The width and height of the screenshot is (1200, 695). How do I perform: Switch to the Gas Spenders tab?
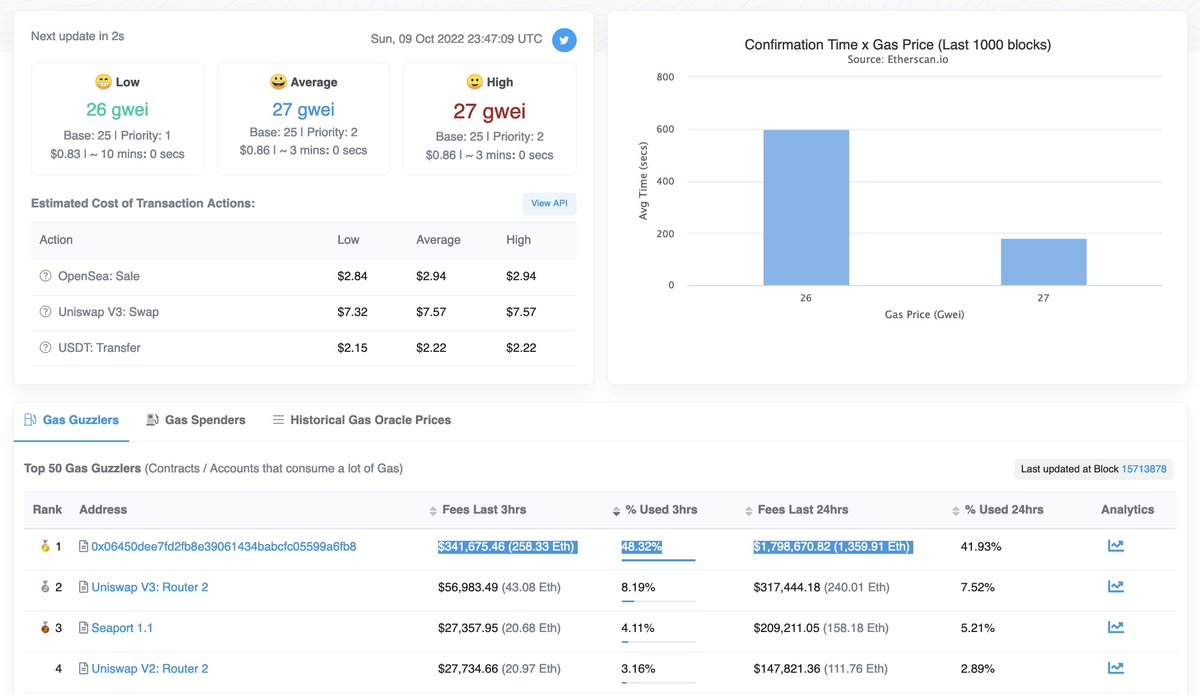[x=195, y=420]
